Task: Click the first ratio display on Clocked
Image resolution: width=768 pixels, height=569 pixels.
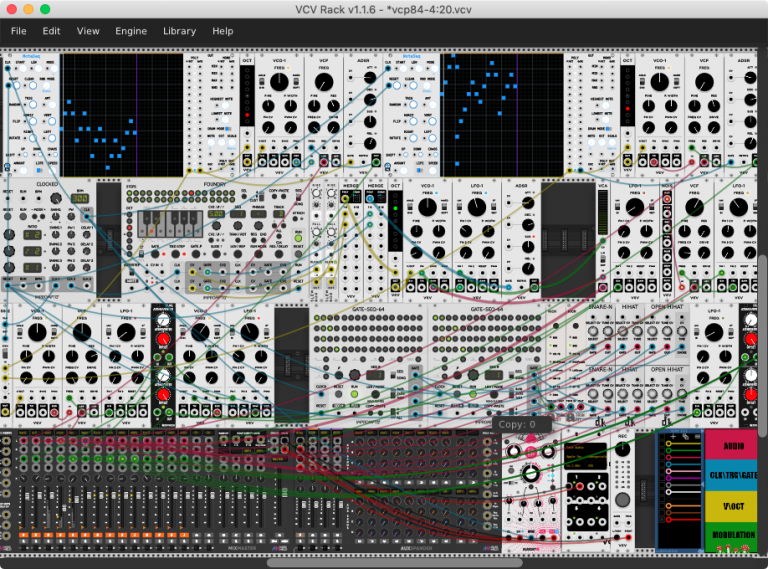Action: tap(32, 235)
